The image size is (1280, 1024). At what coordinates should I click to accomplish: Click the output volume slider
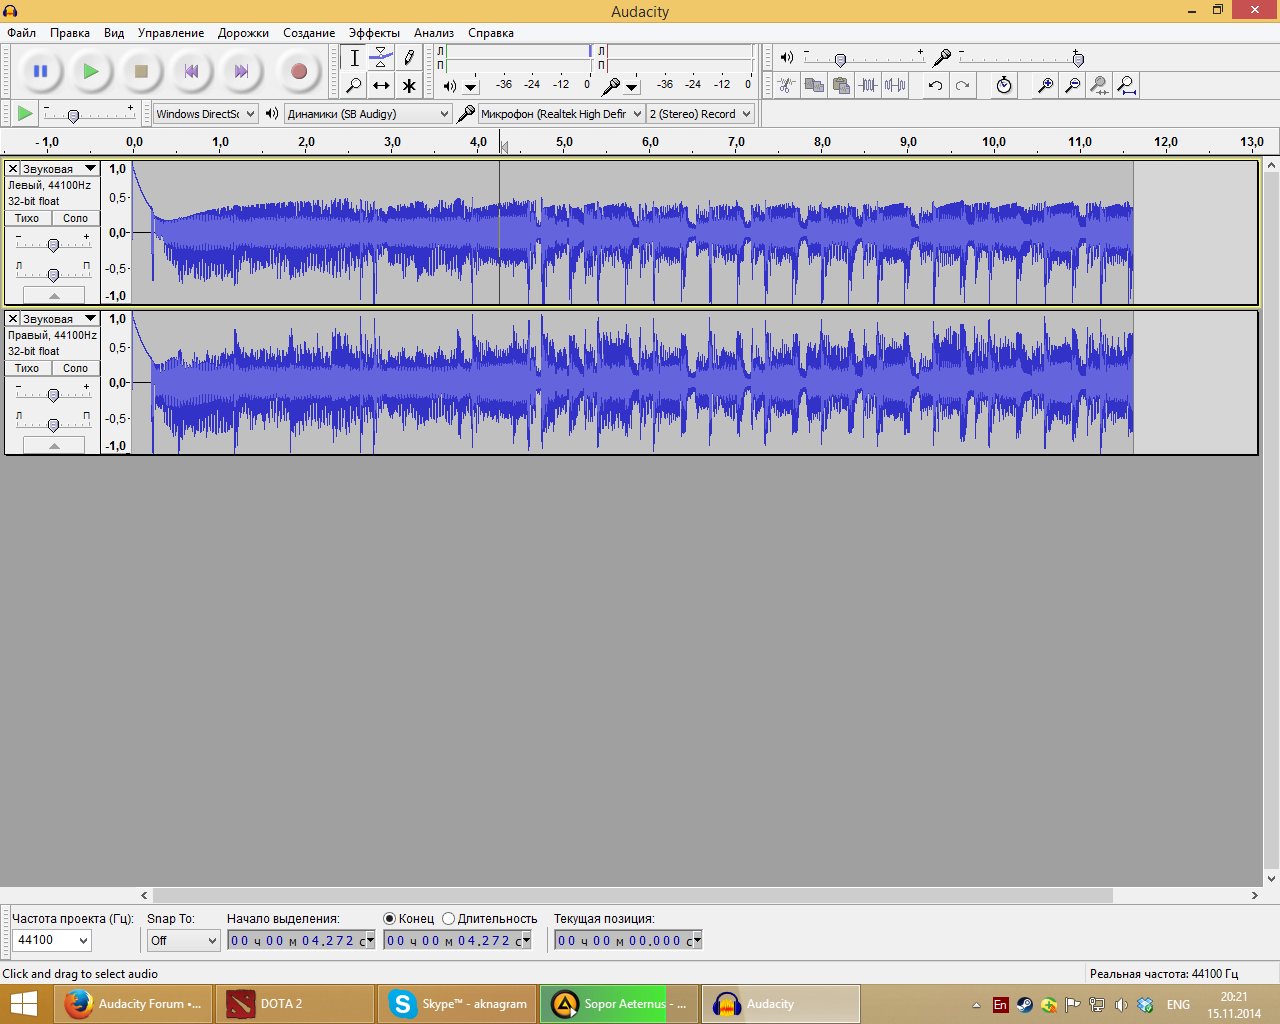pos(864,58)
